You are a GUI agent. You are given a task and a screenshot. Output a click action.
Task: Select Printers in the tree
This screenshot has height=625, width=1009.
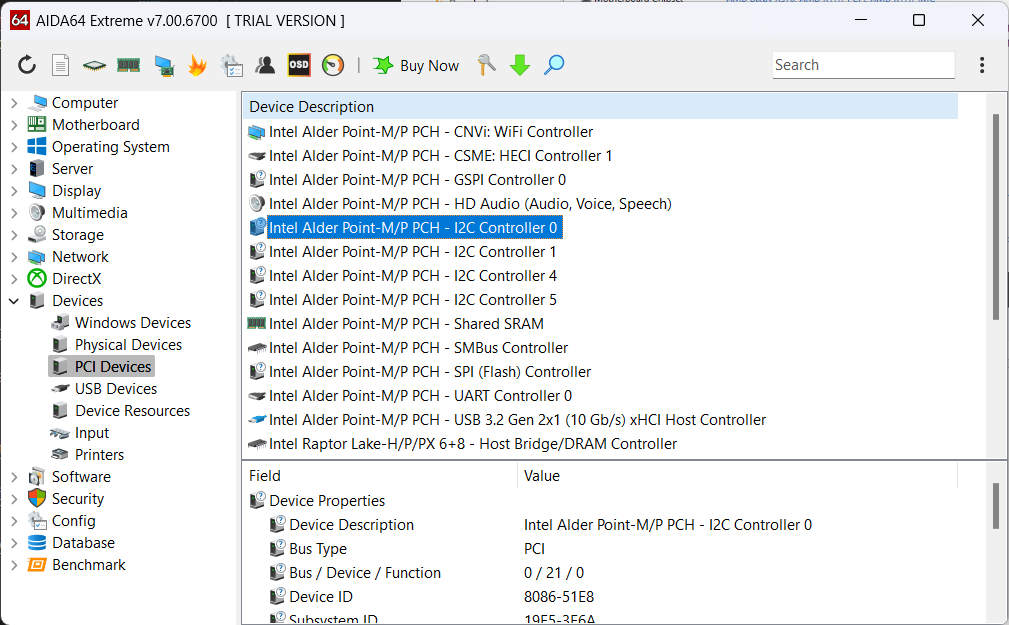tap(99, 454)
